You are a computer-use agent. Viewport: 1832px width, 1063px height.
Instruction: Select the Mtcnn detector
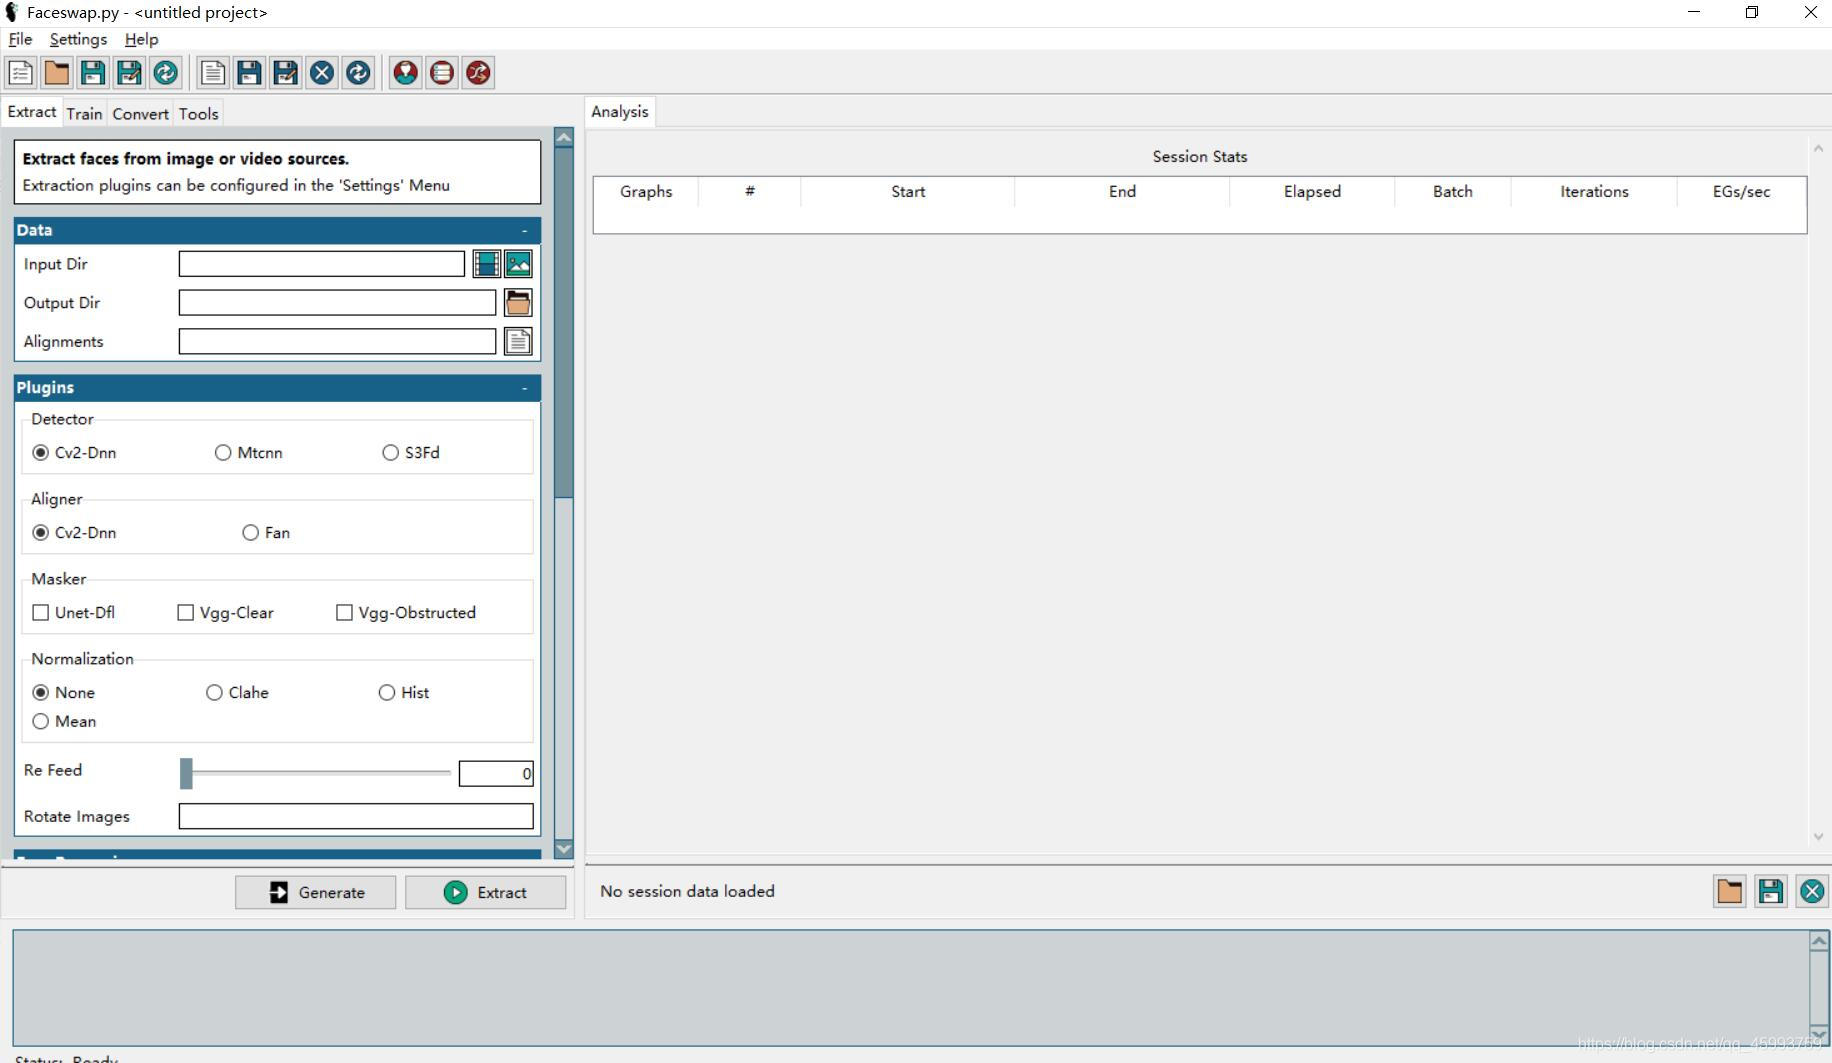click(249, 453)
